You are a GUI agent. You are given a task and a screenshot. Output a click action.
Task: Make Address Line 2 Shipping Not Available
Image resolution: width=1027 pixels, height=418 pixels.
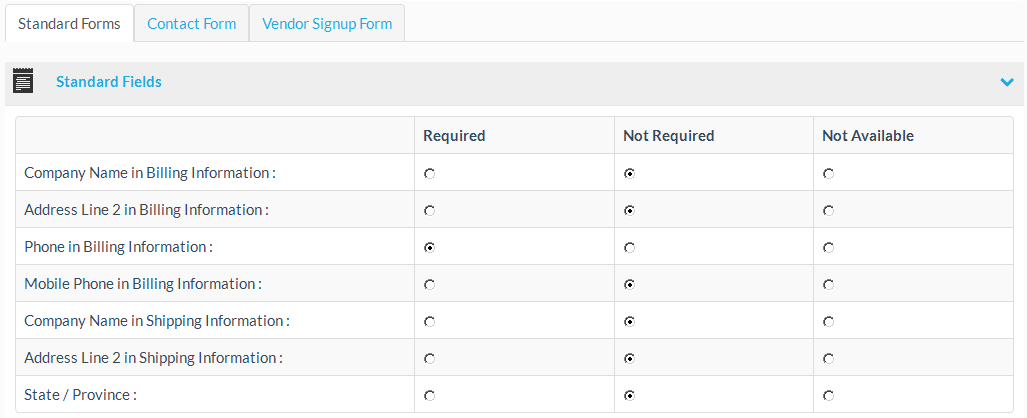pos(829,358)
